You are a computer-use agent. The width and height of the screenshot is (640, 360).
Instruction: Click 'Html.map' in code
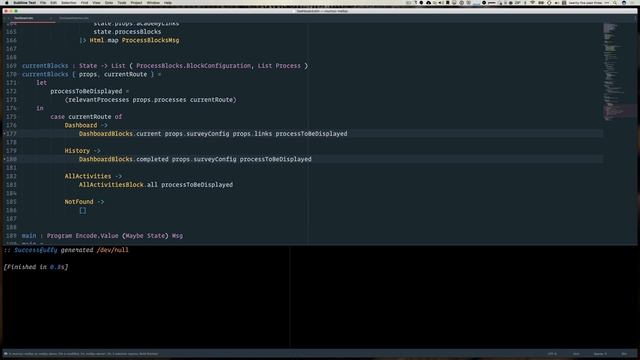[104, 40]
